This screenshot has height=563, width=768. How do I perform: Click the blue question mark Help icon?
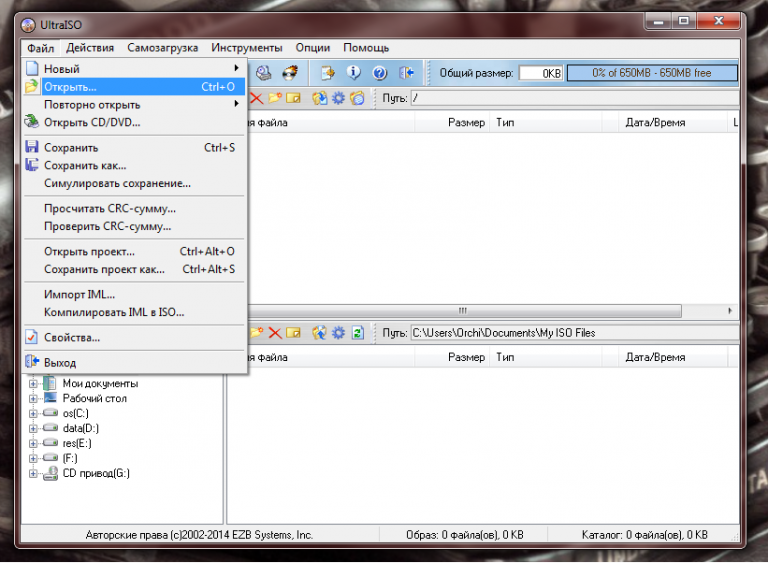point(380,73)
